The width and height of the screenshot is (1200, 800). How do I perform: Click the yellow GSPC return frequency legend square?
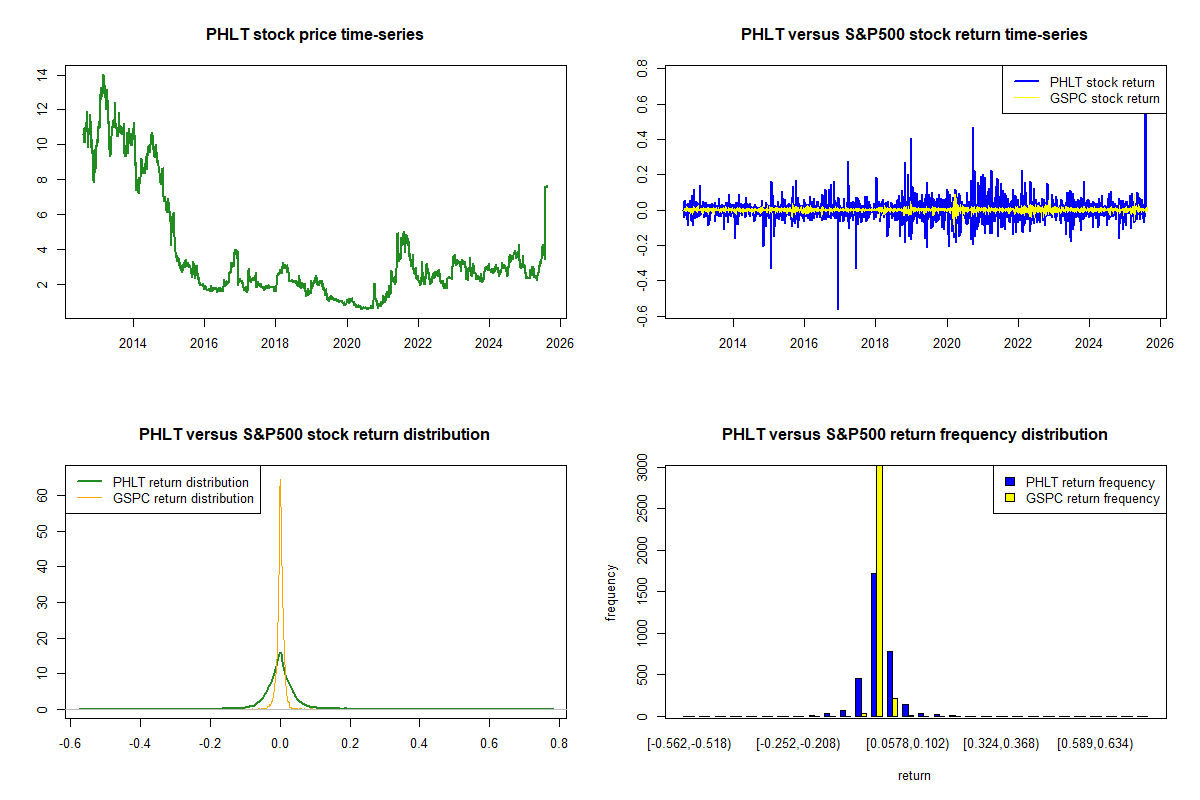point(1010,498)
